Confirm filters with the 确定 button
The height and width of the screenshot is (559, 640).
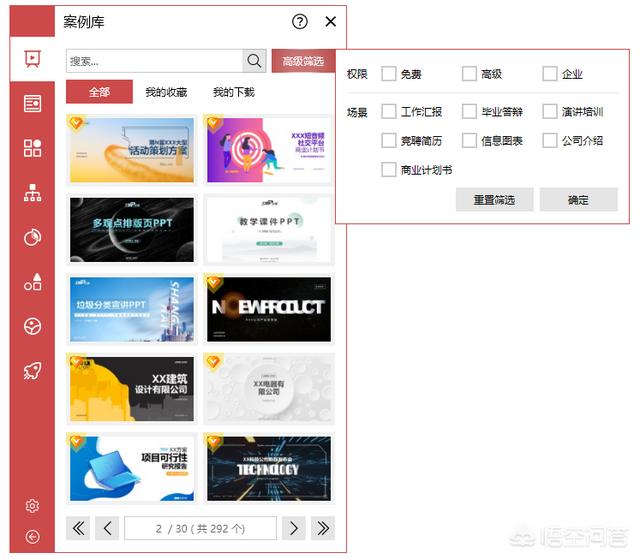tap(578, 200)
